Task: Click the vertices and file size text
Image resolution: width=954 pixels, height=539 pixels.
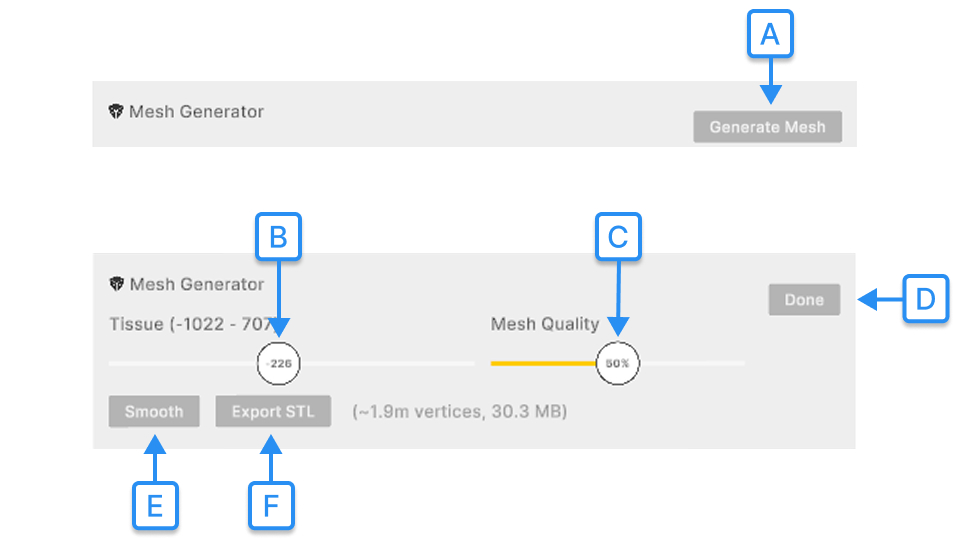Action: coord(459,412)
